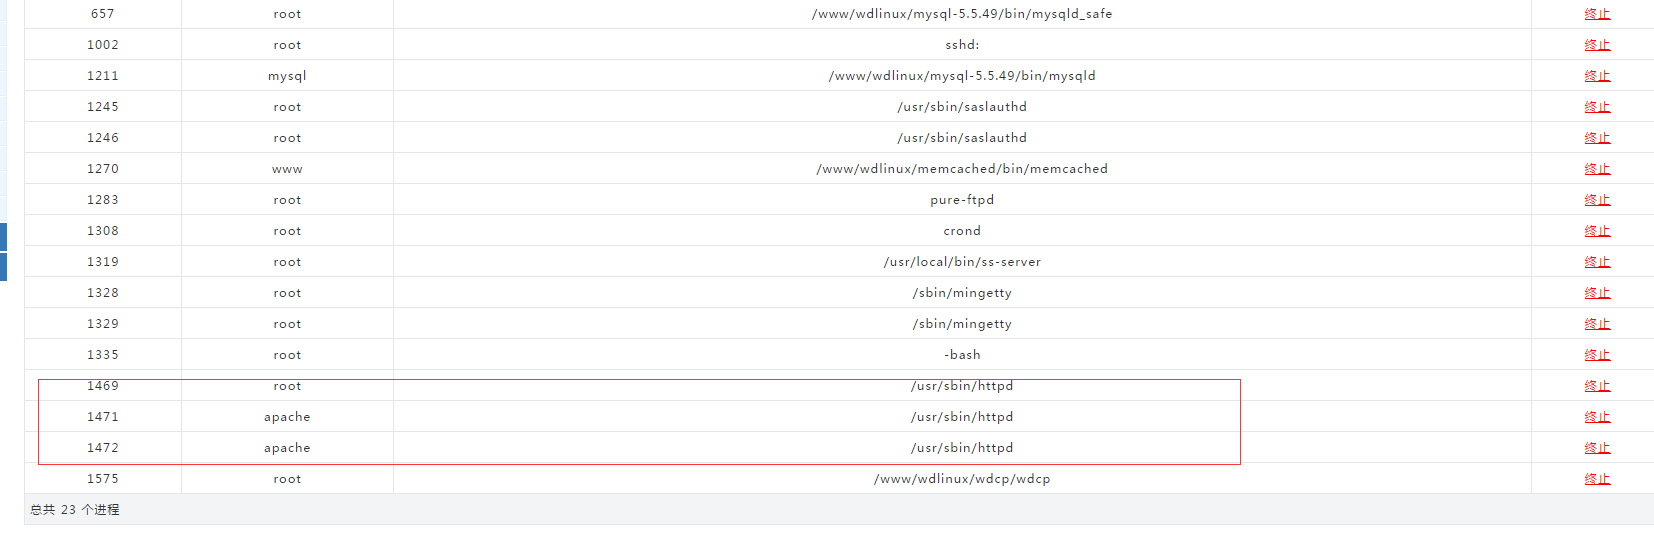End memcached process 1270

point(1597,169)
